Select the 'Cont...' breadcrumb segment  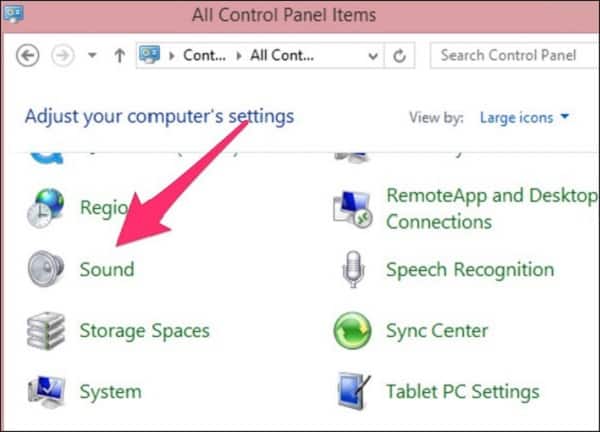tap(204, 56)
